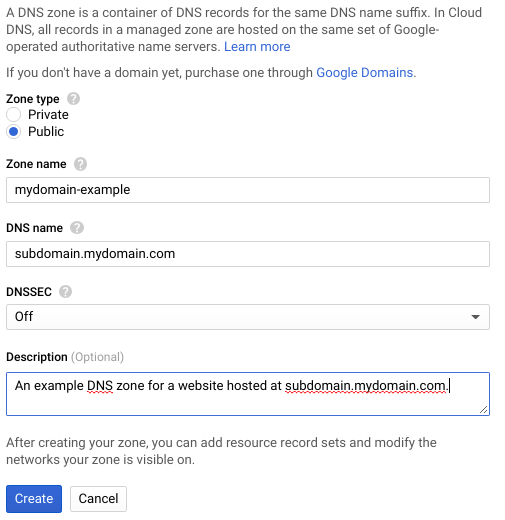Viewport: 505px width, 520px height.
Task: Open the Zone type help tooltip icon
Action: tap(73, 99)
